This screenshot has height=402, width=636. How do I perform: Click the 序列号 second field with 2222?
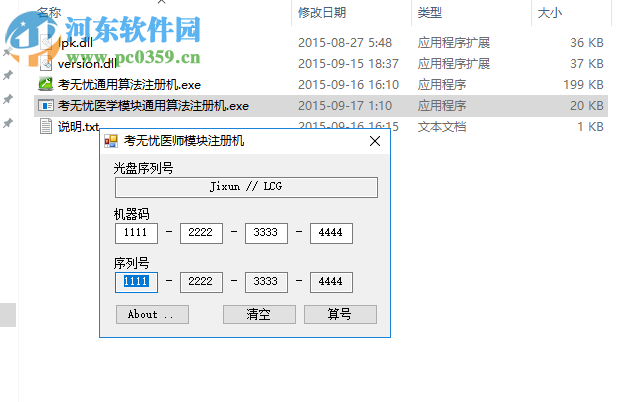[x=201, y=282]
